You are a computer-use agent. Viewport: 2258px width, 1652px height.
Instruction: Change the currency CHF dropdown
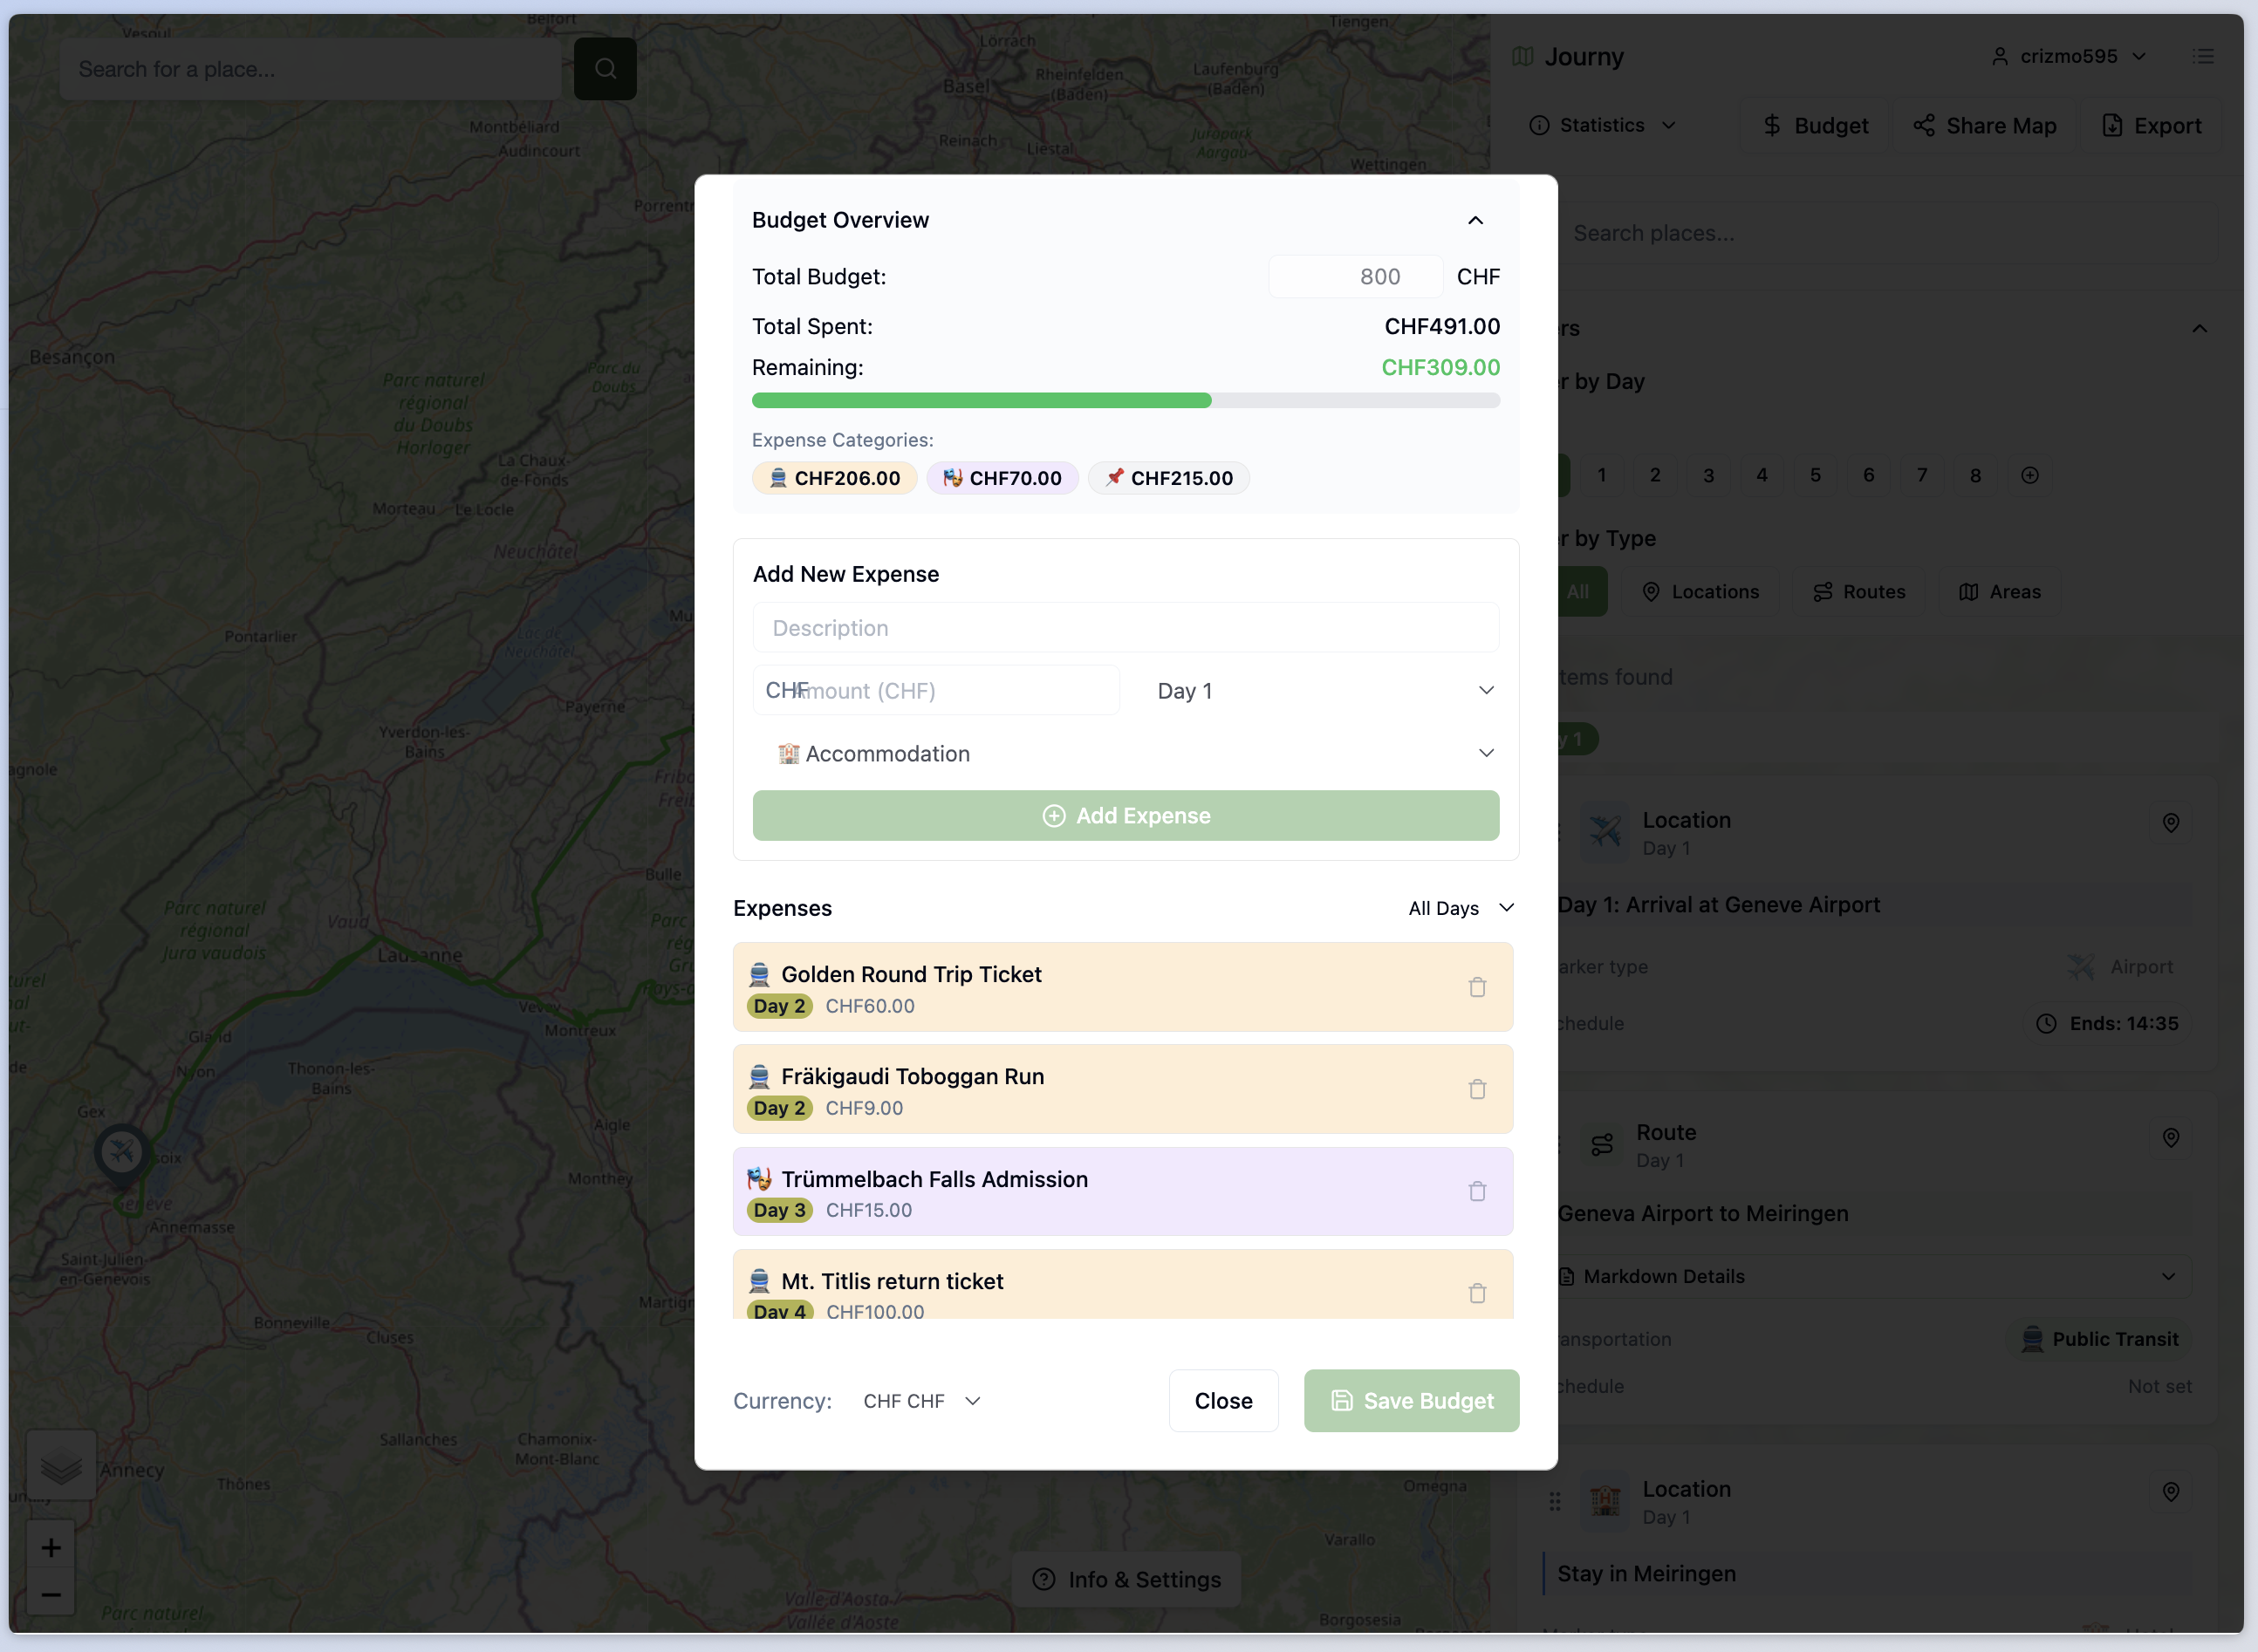[x=921, y=1401]
